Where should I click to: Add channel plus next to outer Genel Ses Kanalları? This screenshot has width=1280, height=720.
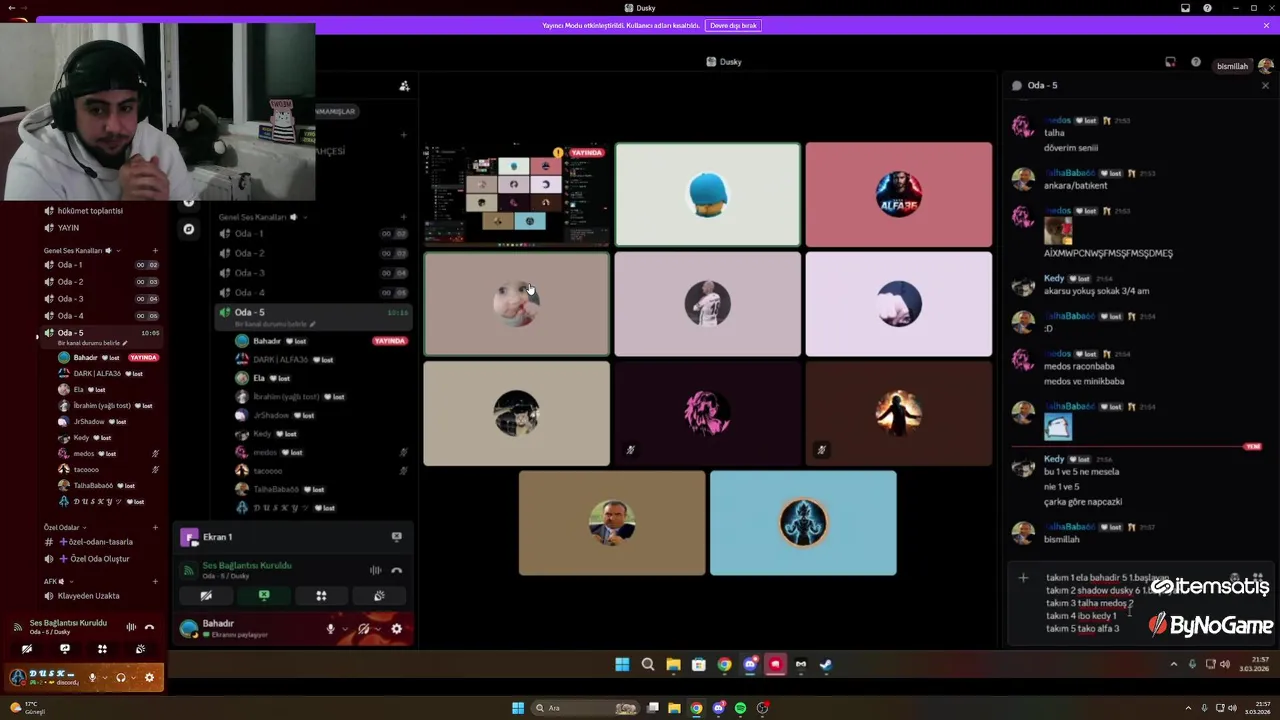155,251
